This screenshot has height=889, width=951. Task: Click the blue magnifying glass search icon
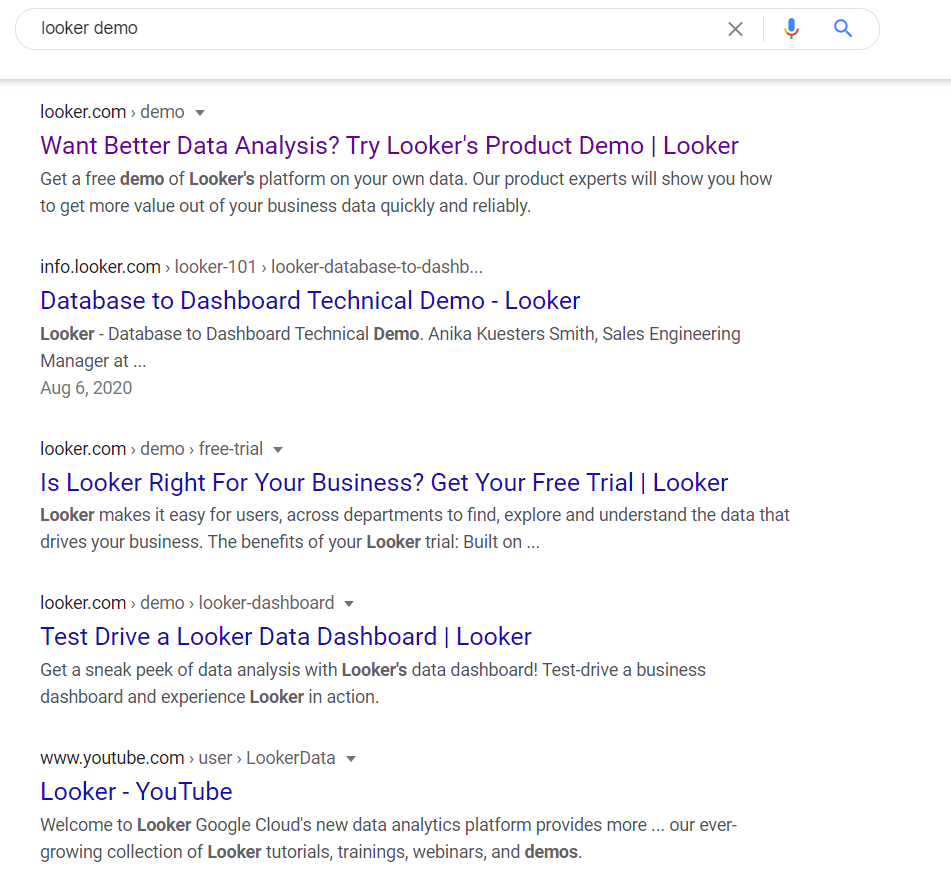(842, 28)
